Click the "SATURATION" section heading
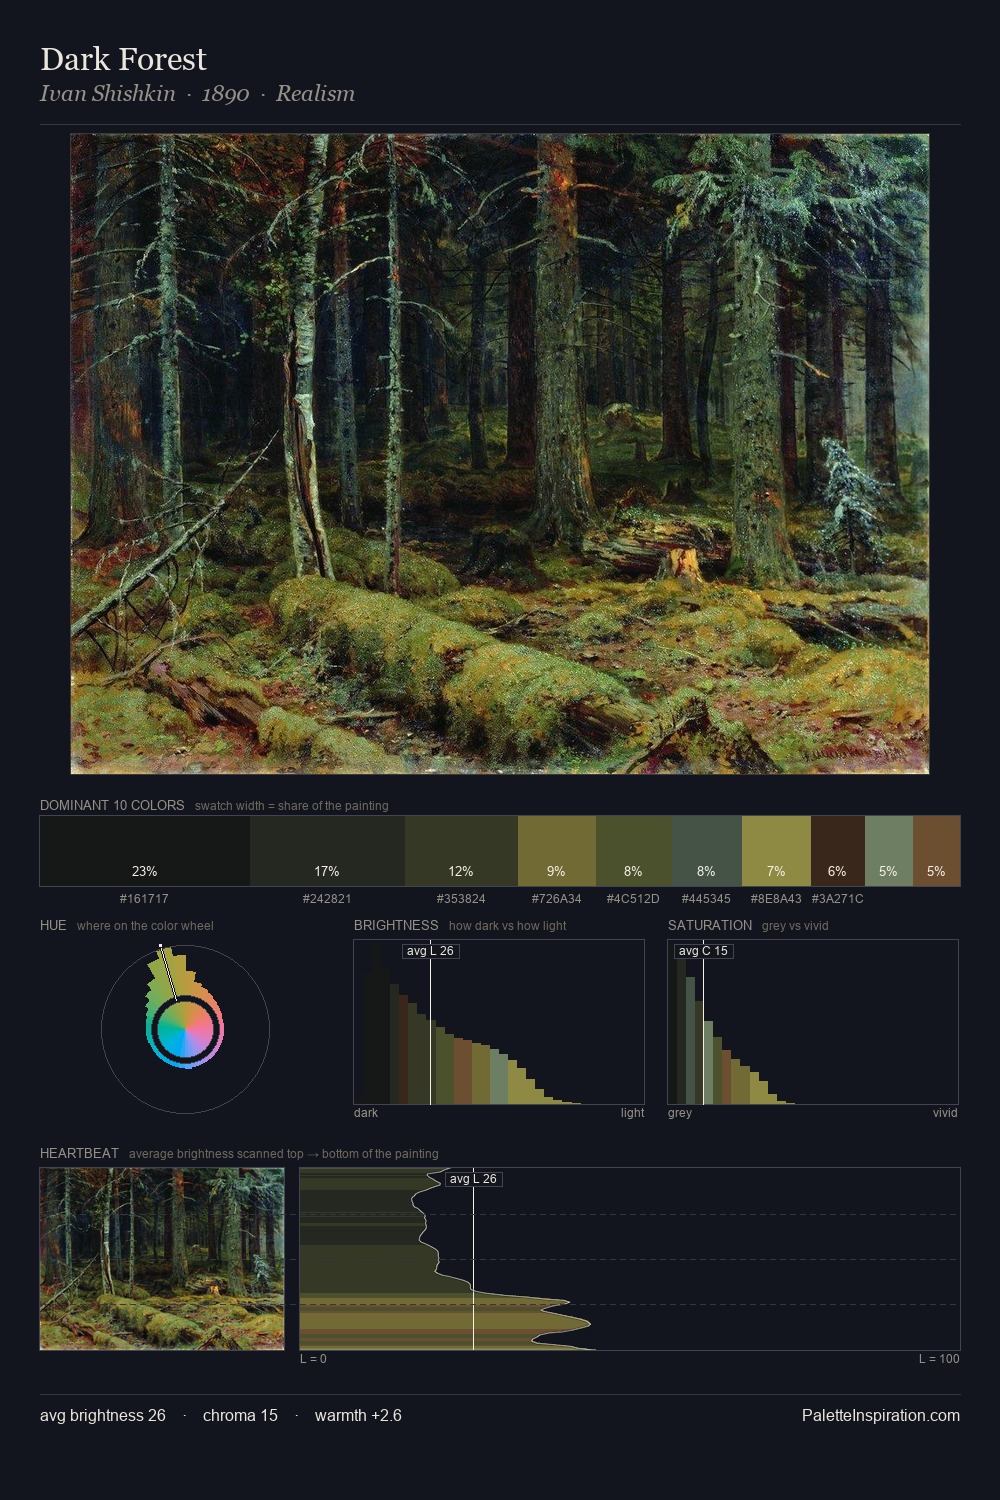1000x1500 pixels. [710, 925]
